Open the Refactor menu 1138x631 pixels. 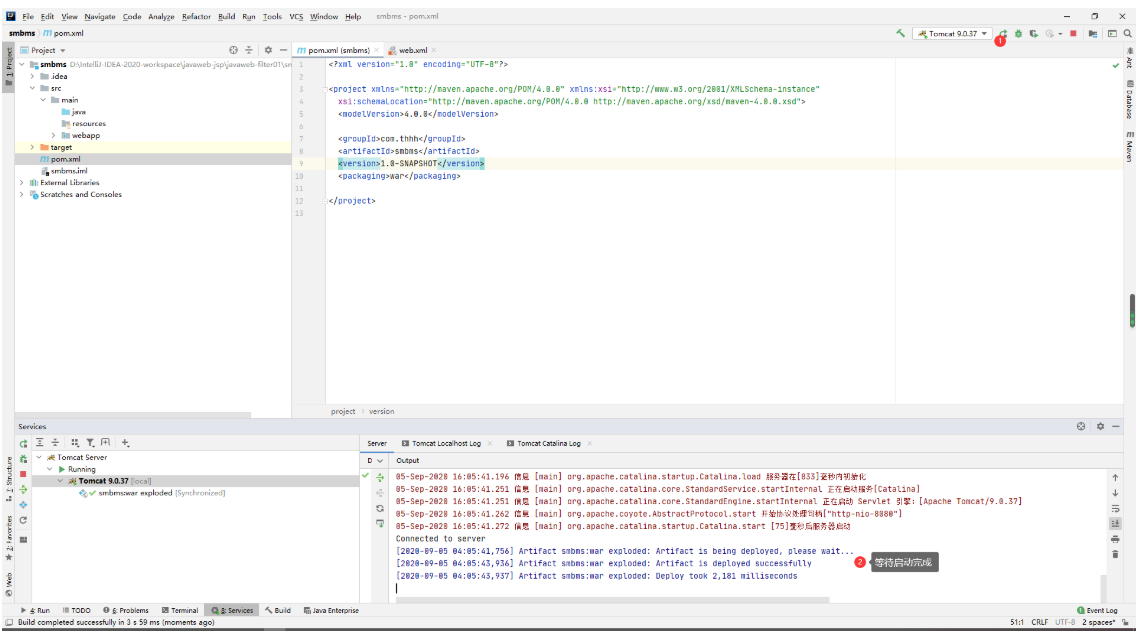196,17
